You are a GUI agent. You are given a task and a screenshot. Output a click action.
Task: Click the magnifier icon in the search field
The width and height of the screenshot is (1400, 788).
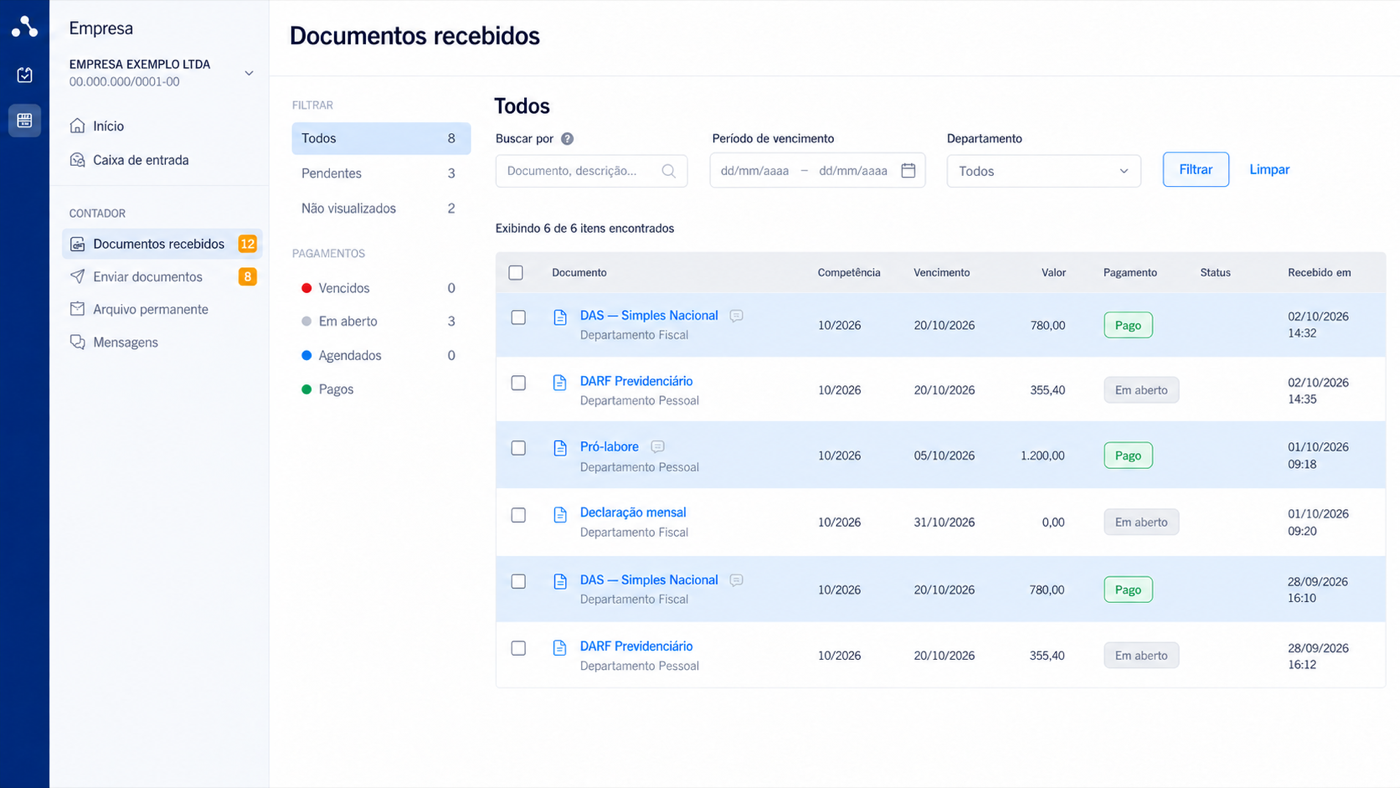coord(669,171)
